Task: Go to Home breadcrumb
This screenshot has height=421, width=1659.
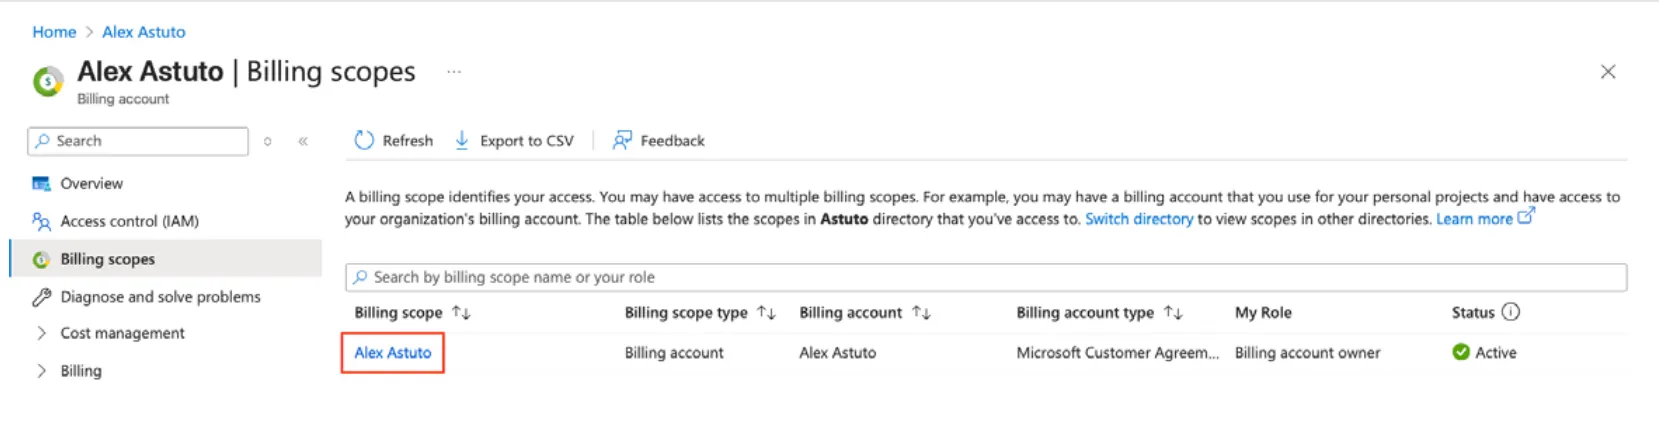Action: pos(54,32)
